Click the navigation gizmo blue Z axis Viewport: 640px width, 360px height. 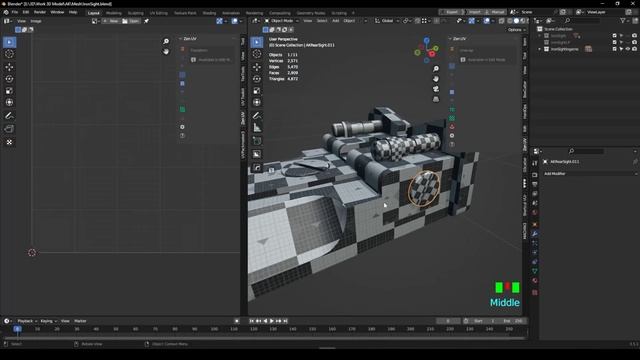click(427, 40)
